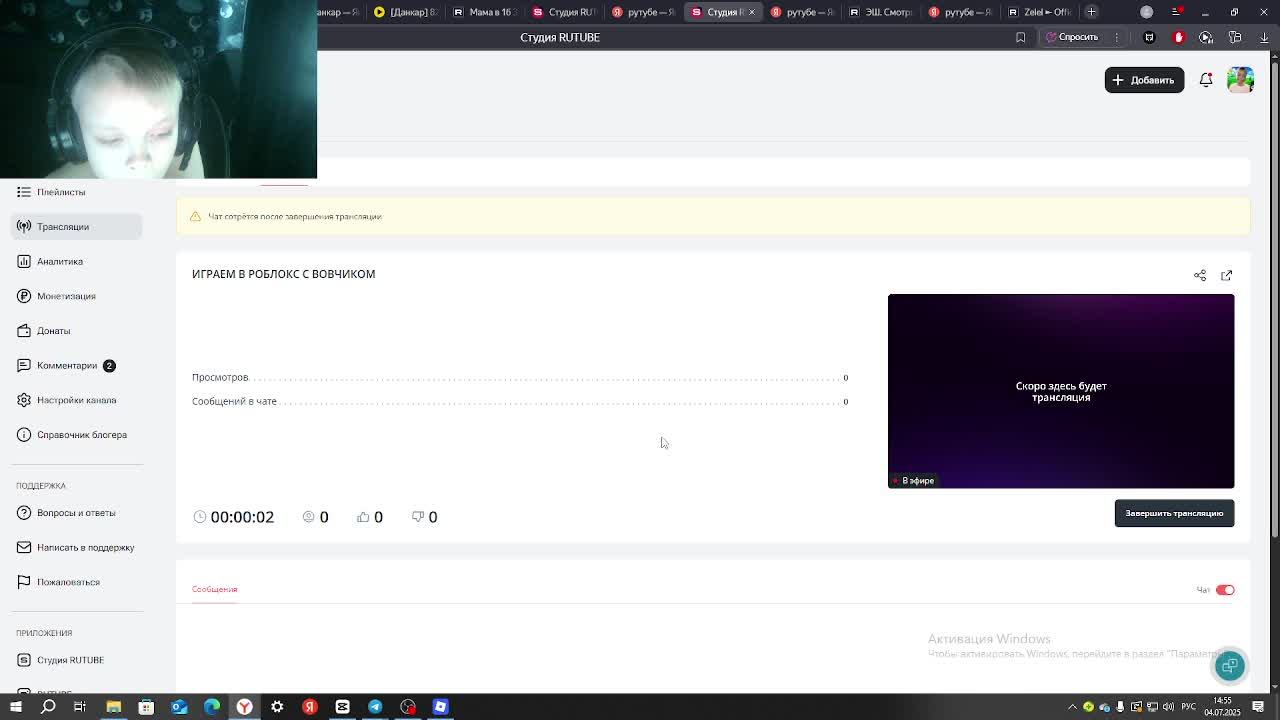Toggle the Чат switch off
The width and height of the screenshot is (1280, 720).
1225,590
